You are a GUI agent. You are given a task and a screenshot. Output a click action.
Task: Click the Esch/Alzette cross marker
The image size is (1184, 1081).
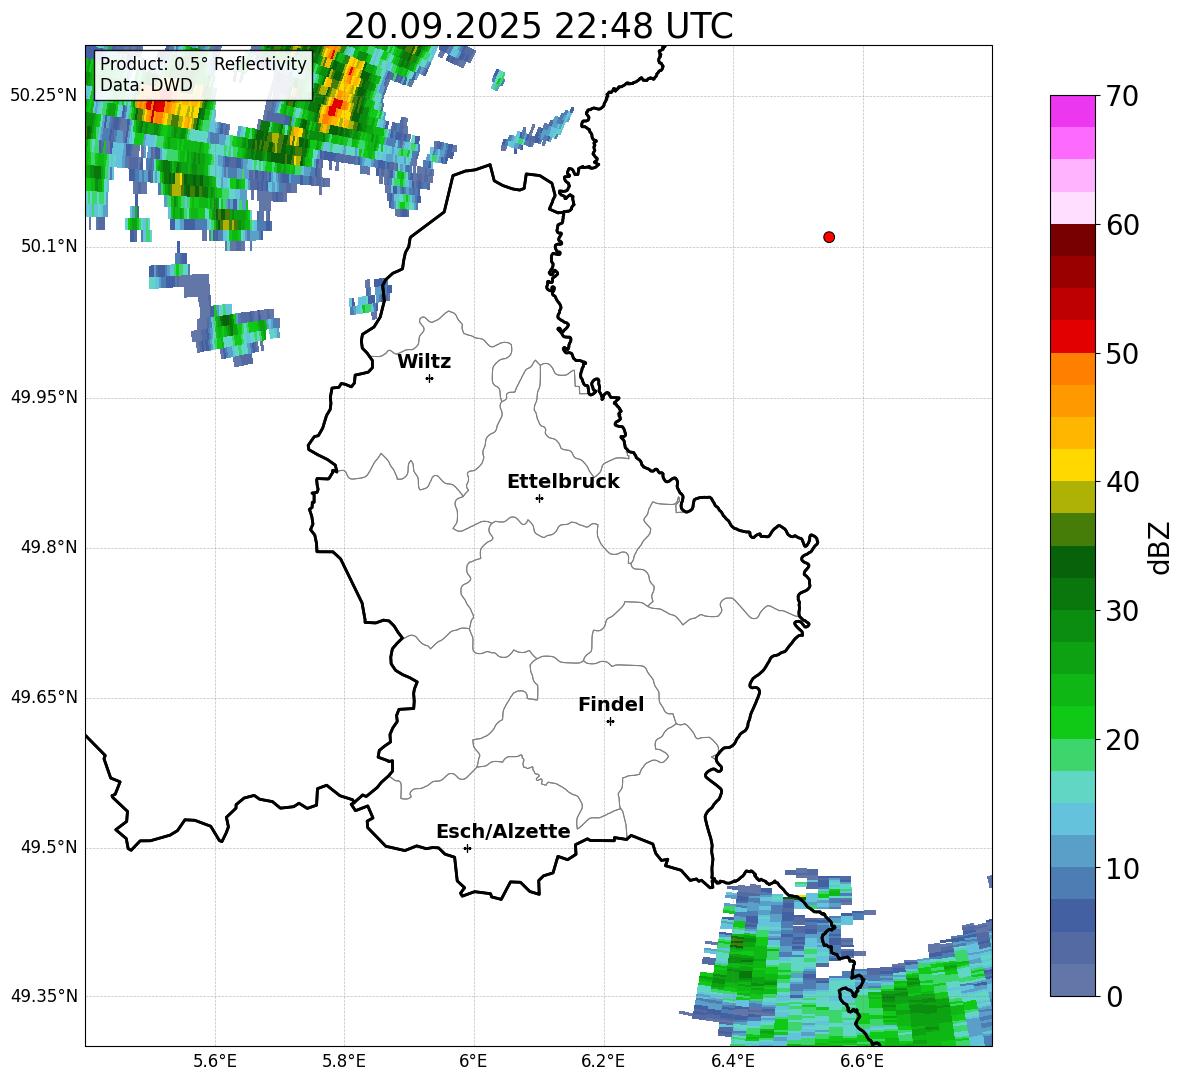[467, 848]
